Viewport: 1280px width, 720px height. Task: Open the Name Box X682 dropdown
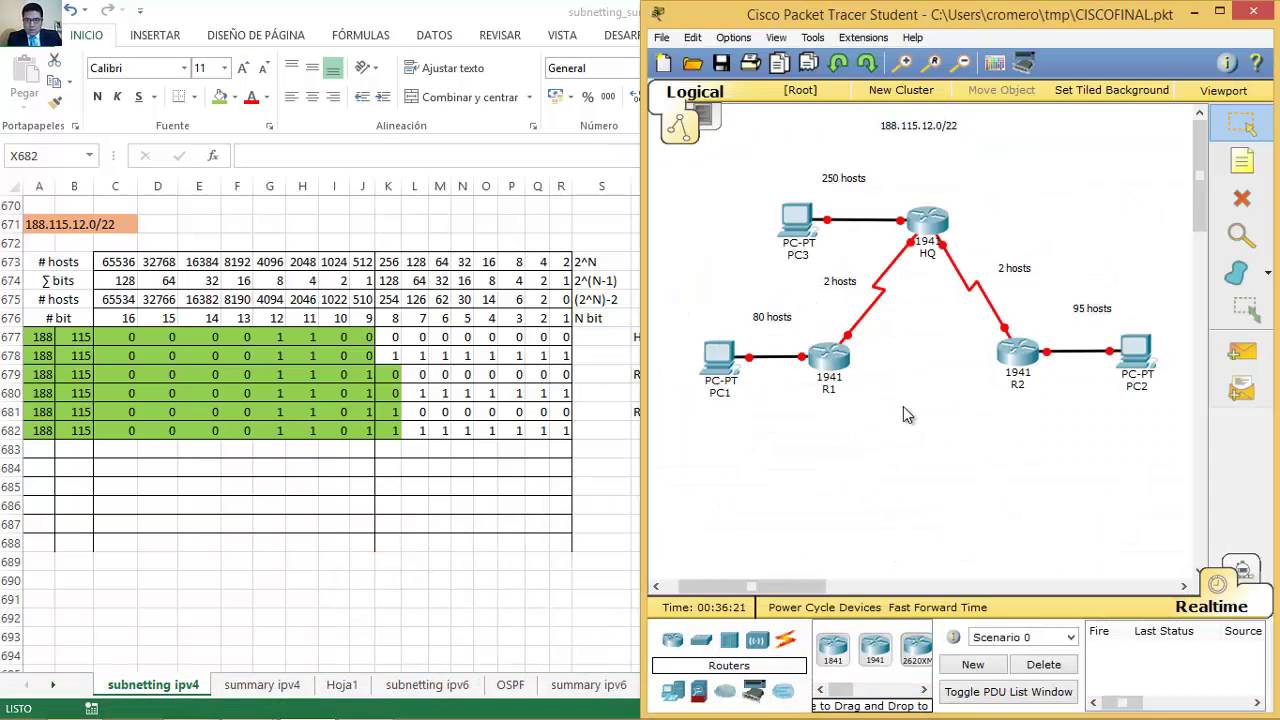coord(89,156)
